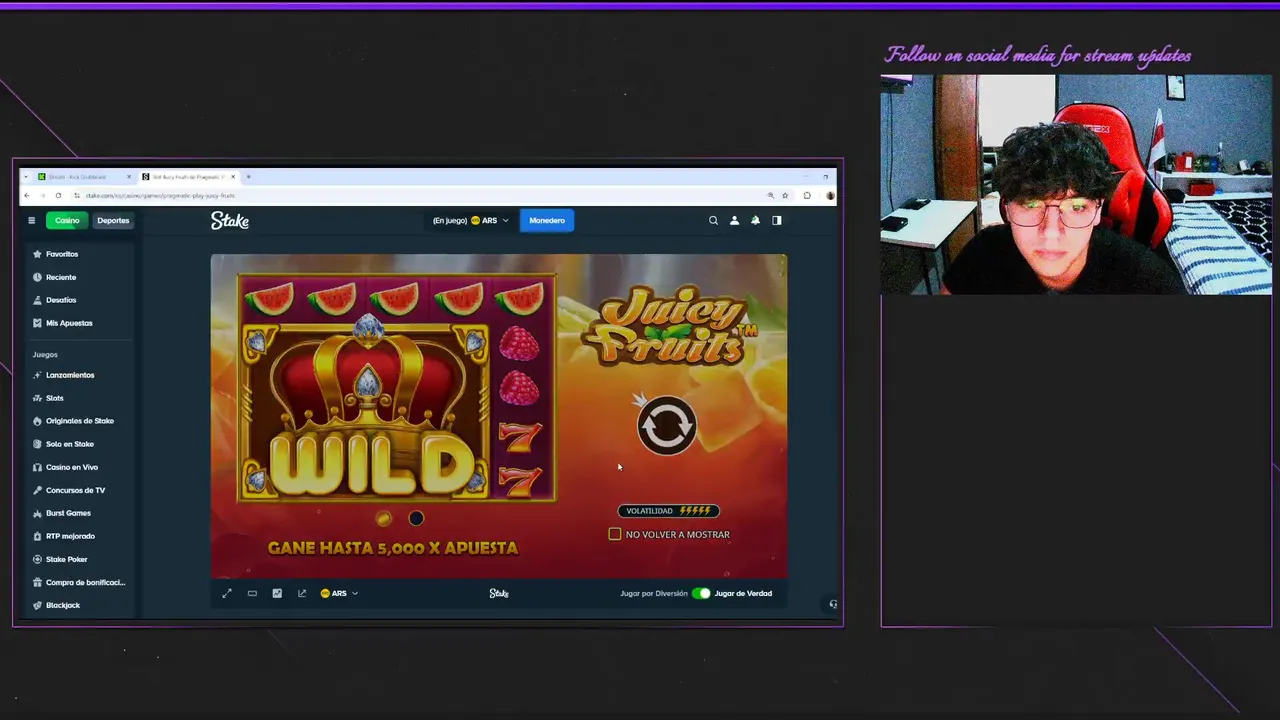Check the NO VOLVER A MOSTRAR checkbox

[x=615, y=535]
